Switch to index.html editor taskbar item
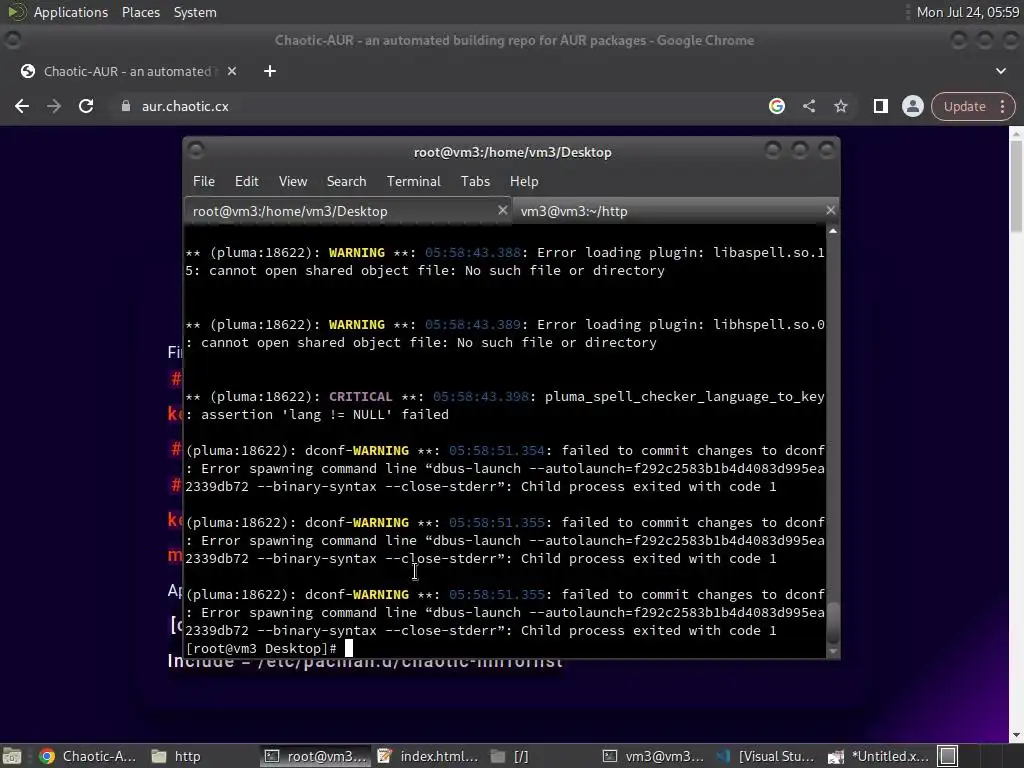Screen dimensions: 1024x768 [x=428, y=756]
